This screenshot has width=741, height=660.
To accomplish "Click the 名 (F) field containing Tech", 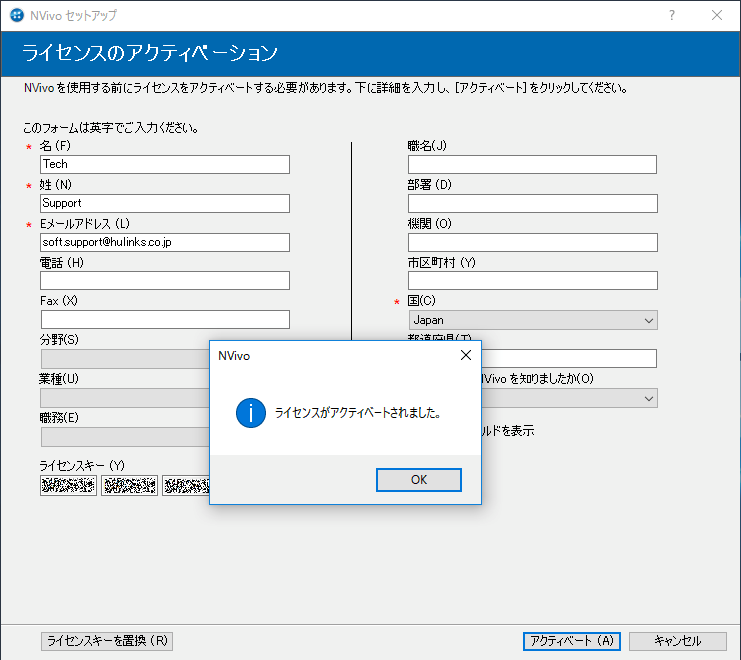I will [165, 164].
